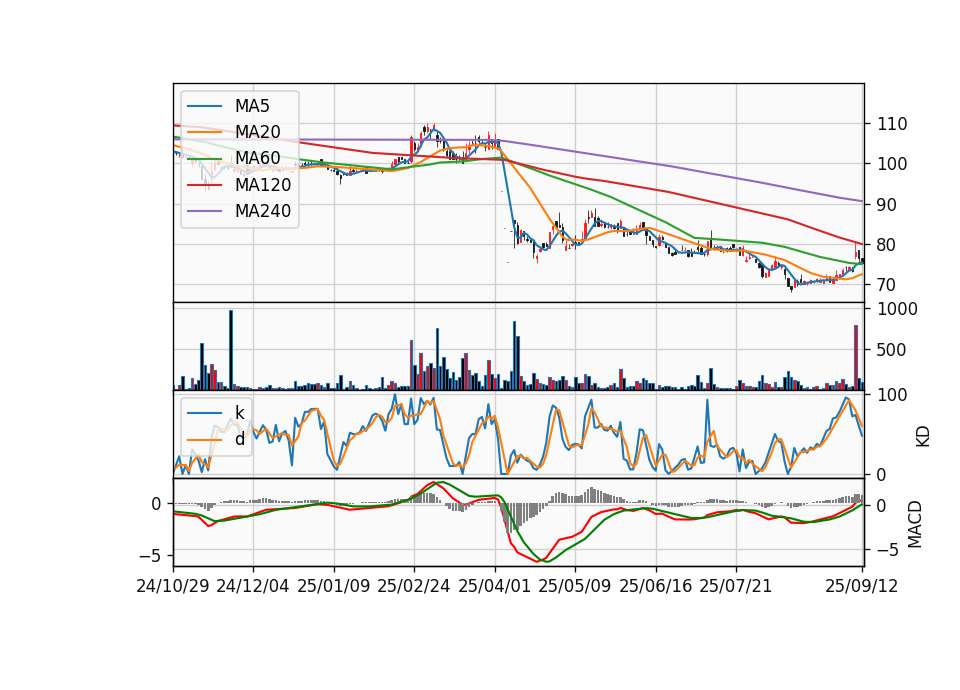The width and height of the screenshot is (960, 690).
Task: Click the 25/04/01 date label
Action: [x=494, y=586]
